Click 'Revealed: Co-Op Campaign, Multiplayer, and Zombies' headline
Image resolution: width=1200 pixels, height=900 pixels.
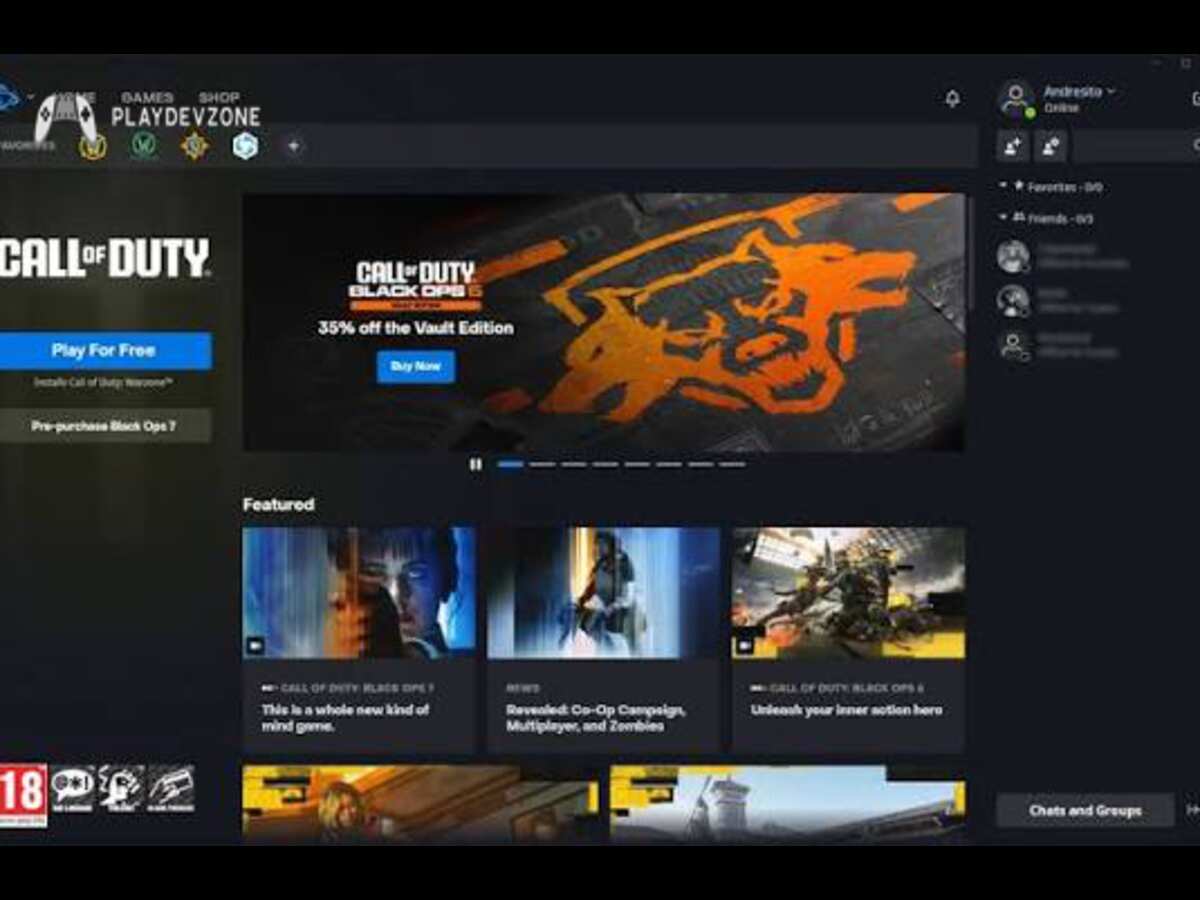coord(596,718)
